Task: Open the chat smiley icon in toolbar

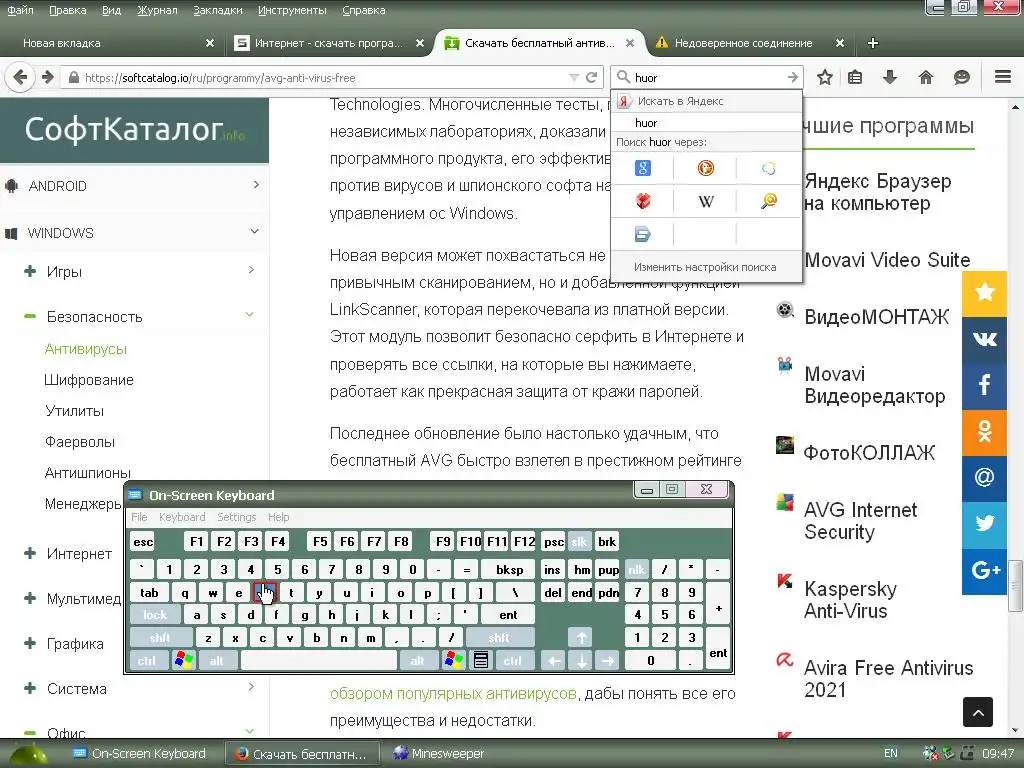Action: pyautogui.click(x=961, y=78)
